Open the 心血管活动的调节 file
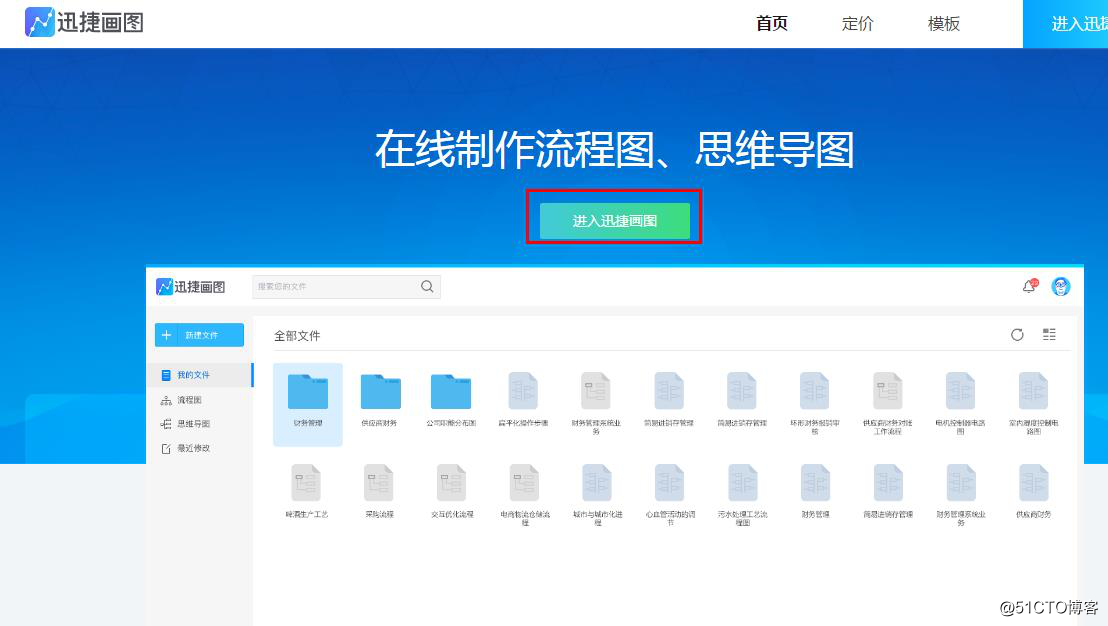This screenshot has width=1108, height=626. (x=670, y=495)
